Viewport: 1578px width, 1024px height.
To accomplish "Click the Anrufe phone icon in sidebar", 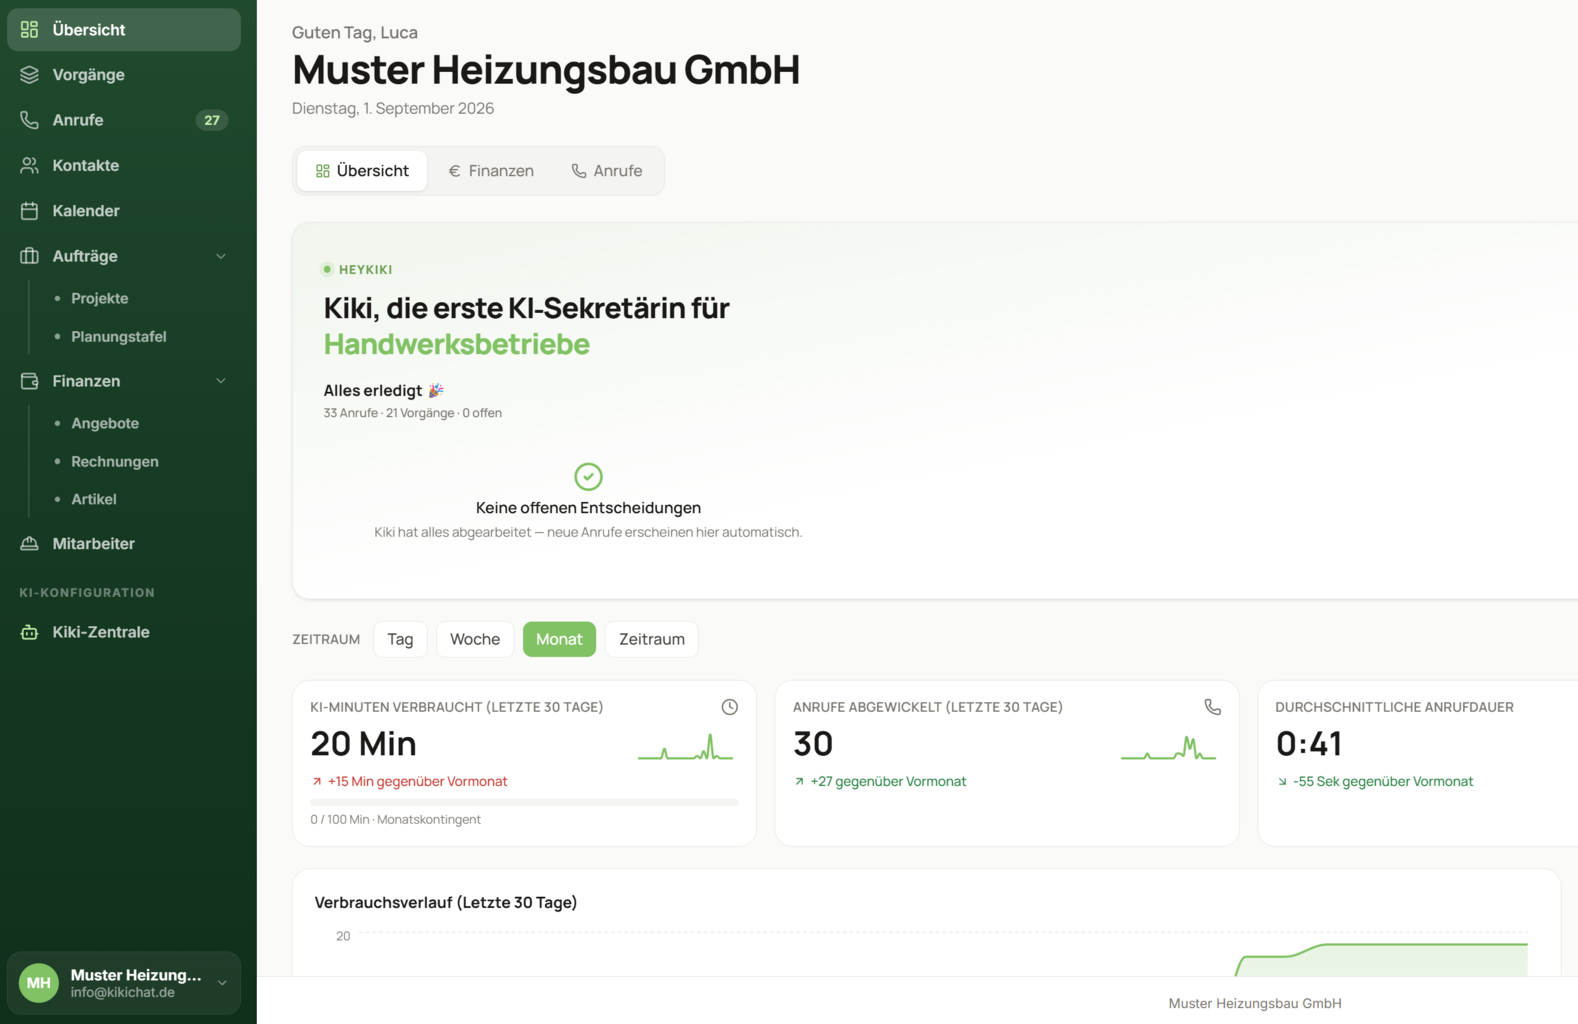I will click(30, 120).
